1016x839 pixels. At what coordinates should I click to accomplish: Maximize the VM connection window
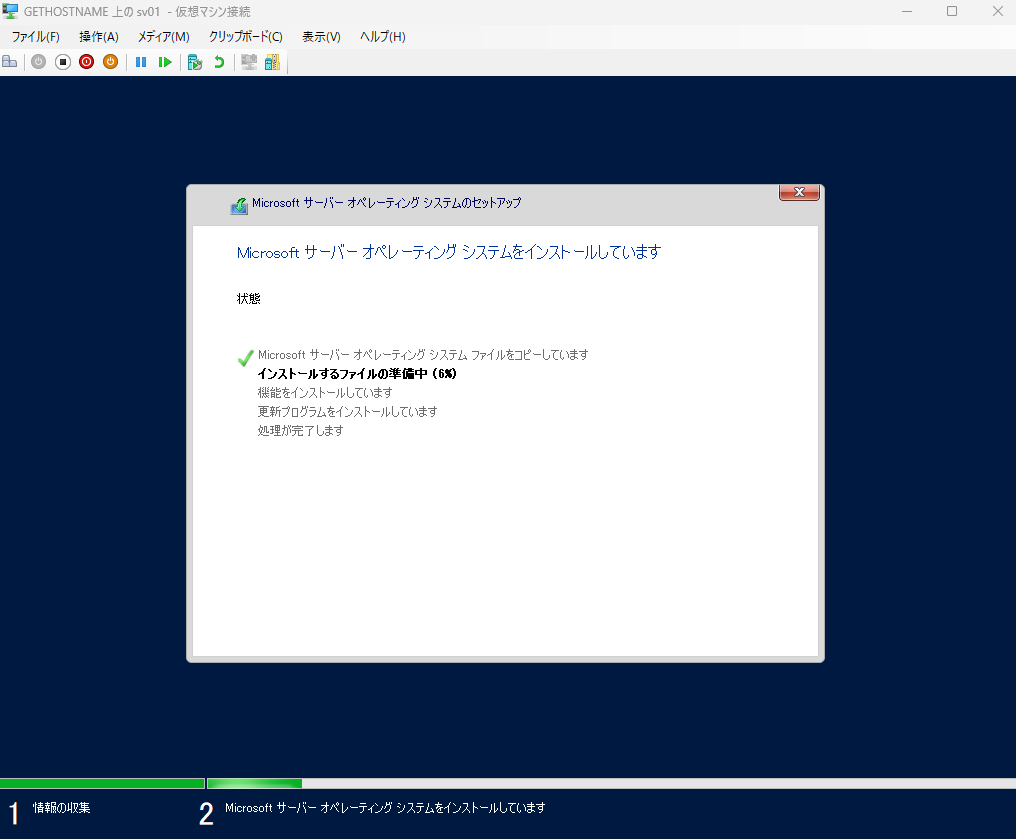[x=952, y=11]
